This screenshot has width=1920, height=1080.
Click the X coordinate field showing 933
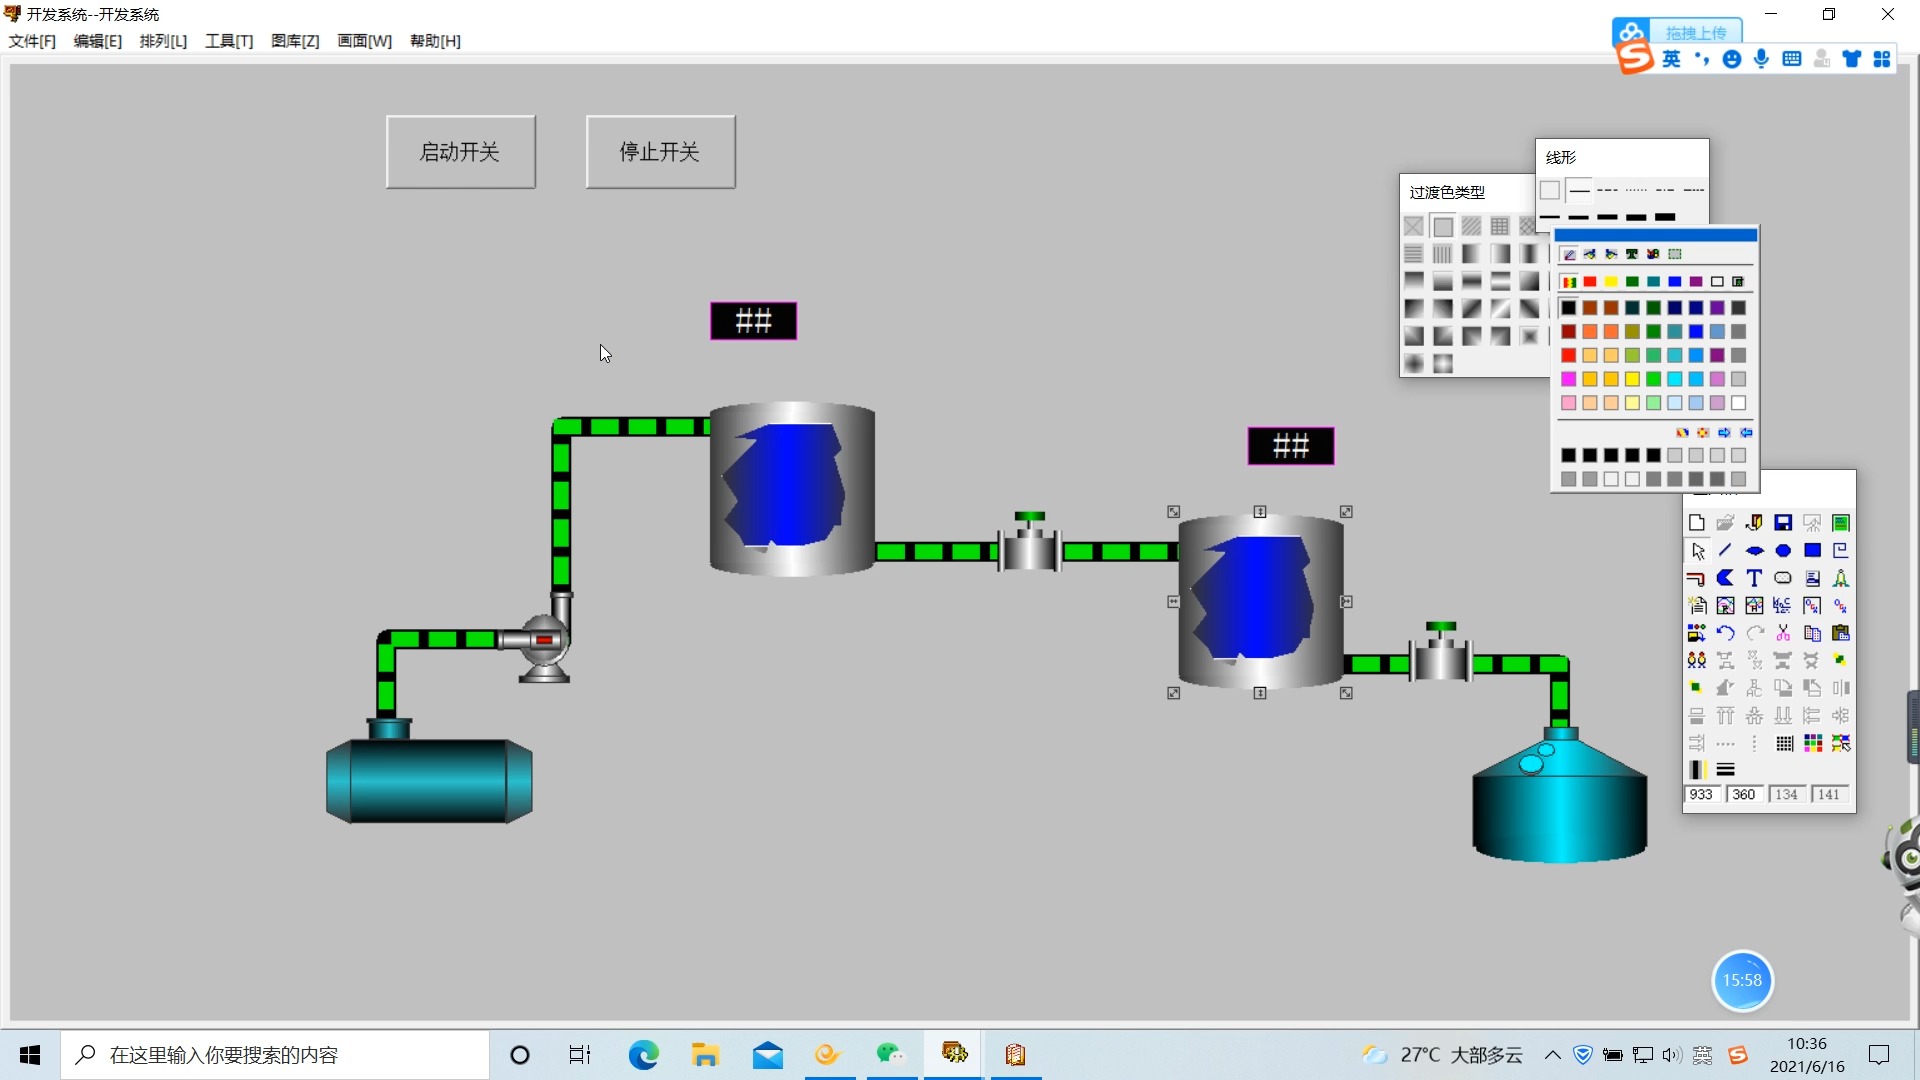click(1701, 794)
